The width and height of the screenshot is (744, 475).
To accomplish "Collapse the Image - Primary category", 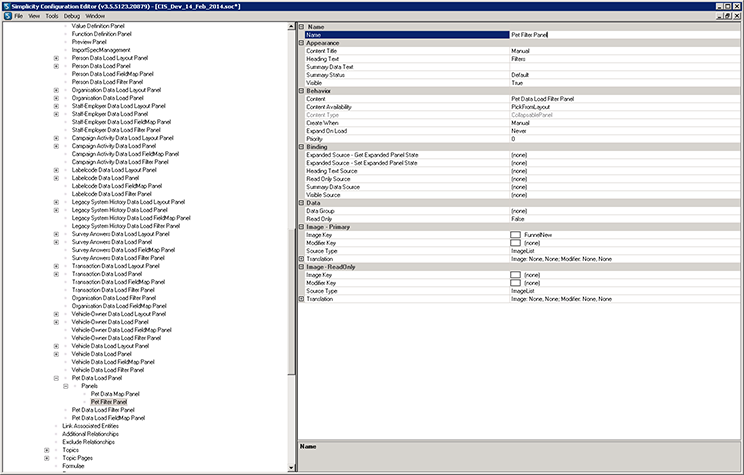I will coord(301,227).
